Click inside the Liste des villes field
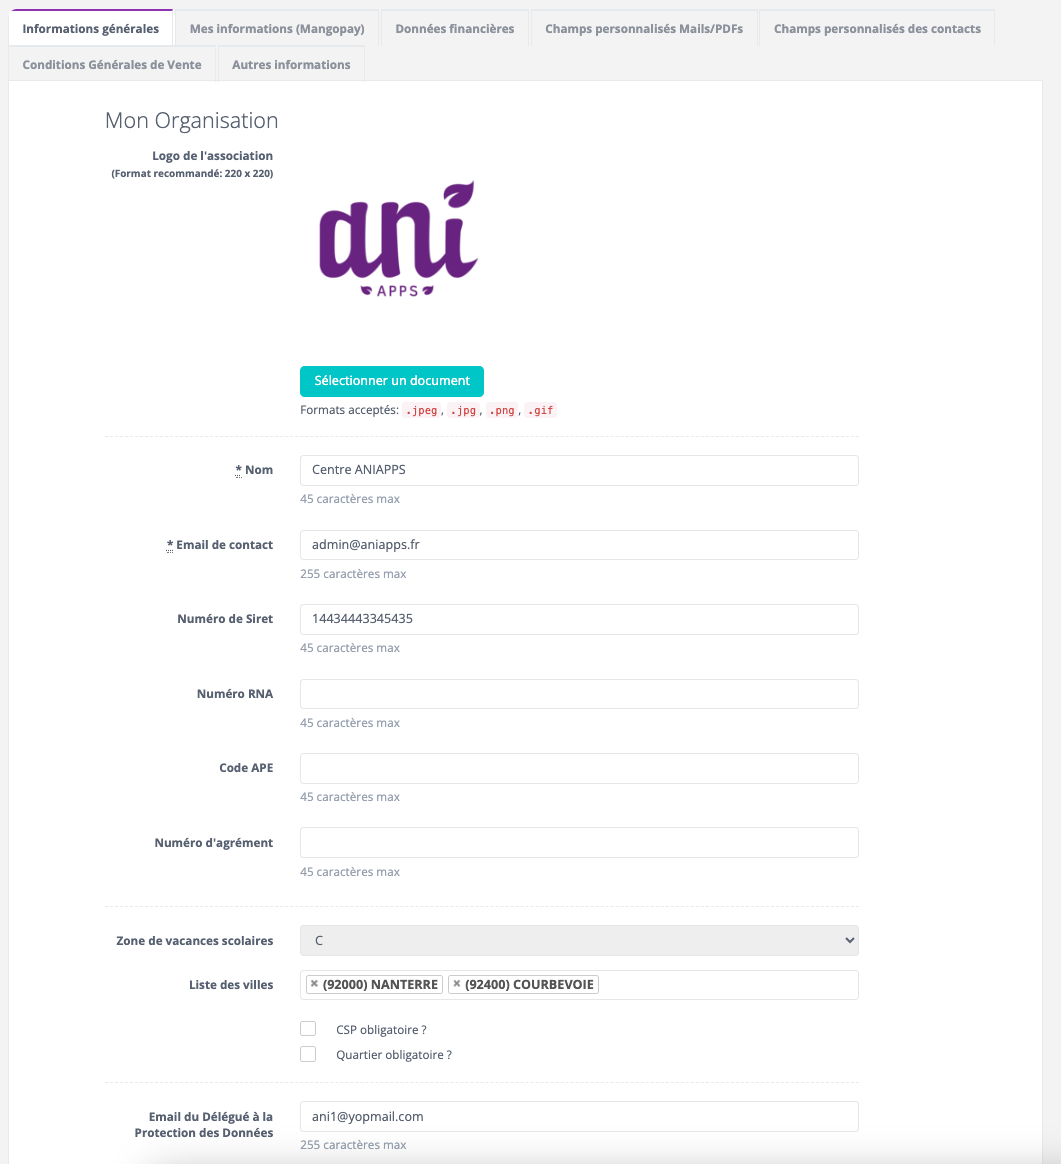 click(x=728, y=985)
